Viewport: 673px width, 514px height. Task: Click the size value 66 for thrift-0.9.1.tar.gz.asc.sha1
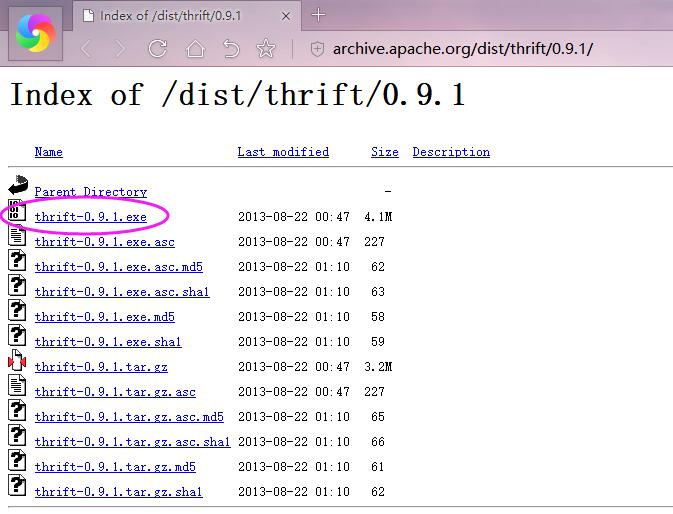coord(378,441)
